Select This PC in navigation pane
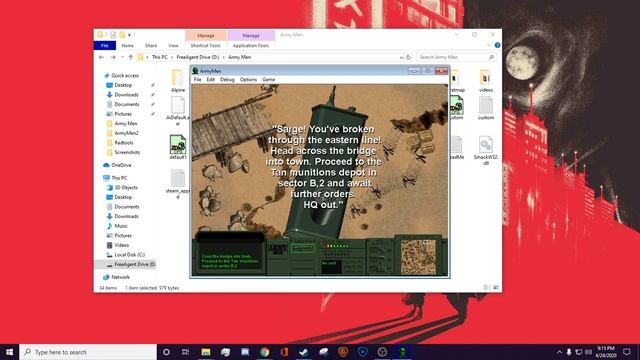This screenshot has height=360, width=640. click(119, 178)
